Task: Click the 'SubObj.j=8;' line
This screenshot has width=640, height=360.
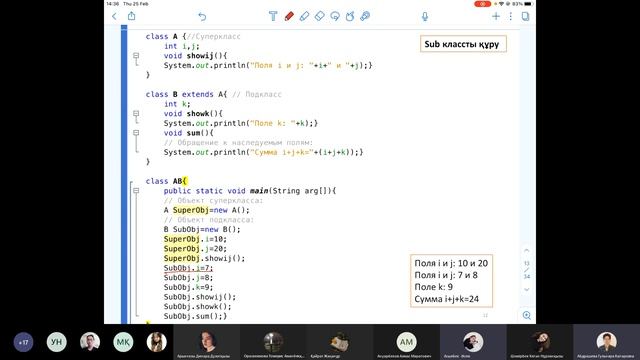Action: tap(189, 278)
